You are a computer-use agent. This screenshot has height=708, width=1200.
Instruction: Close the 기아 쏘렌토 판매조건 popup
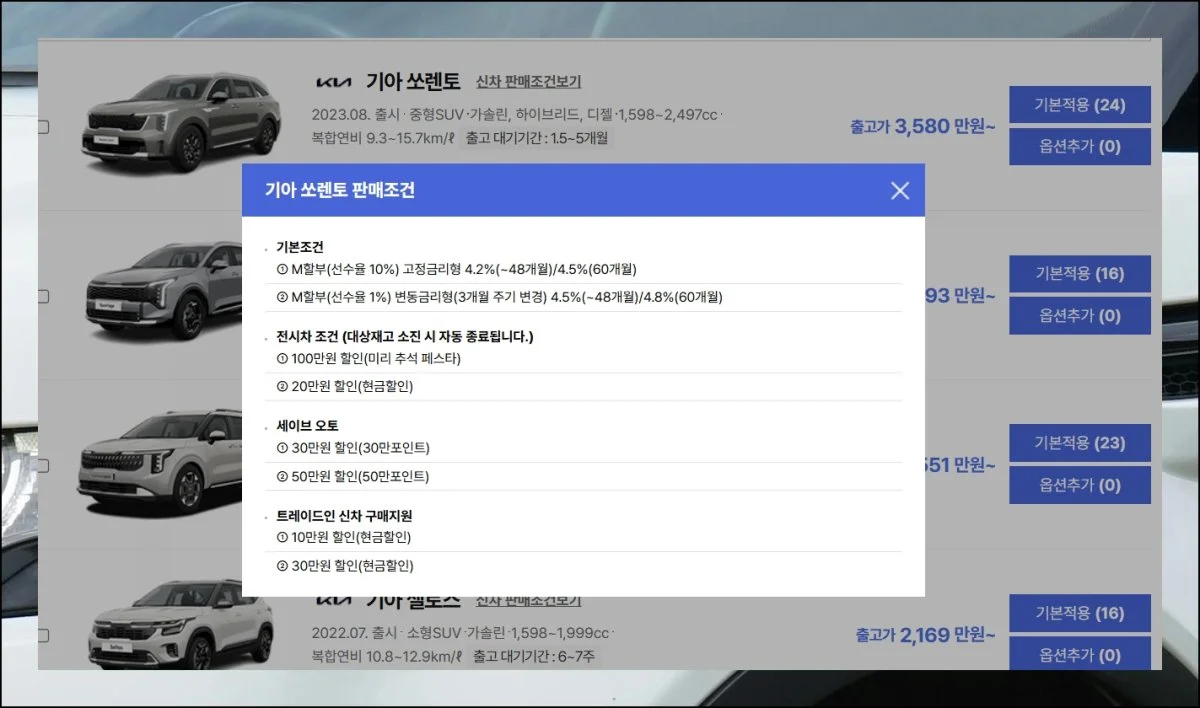pos(899,190)
